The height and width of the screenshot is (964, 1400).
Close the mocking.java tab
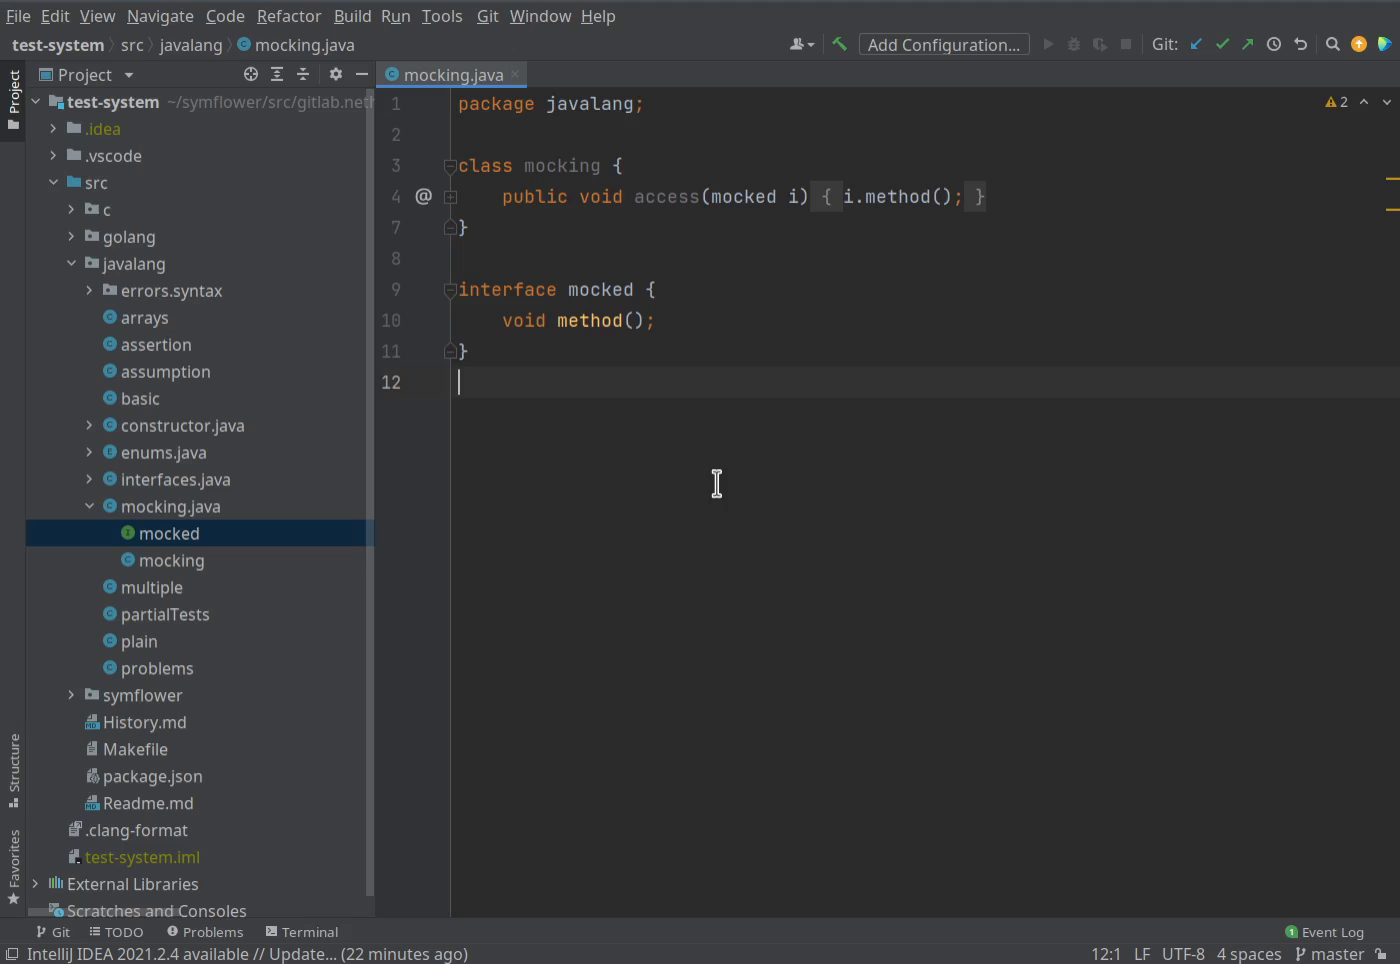pos(515,74)
